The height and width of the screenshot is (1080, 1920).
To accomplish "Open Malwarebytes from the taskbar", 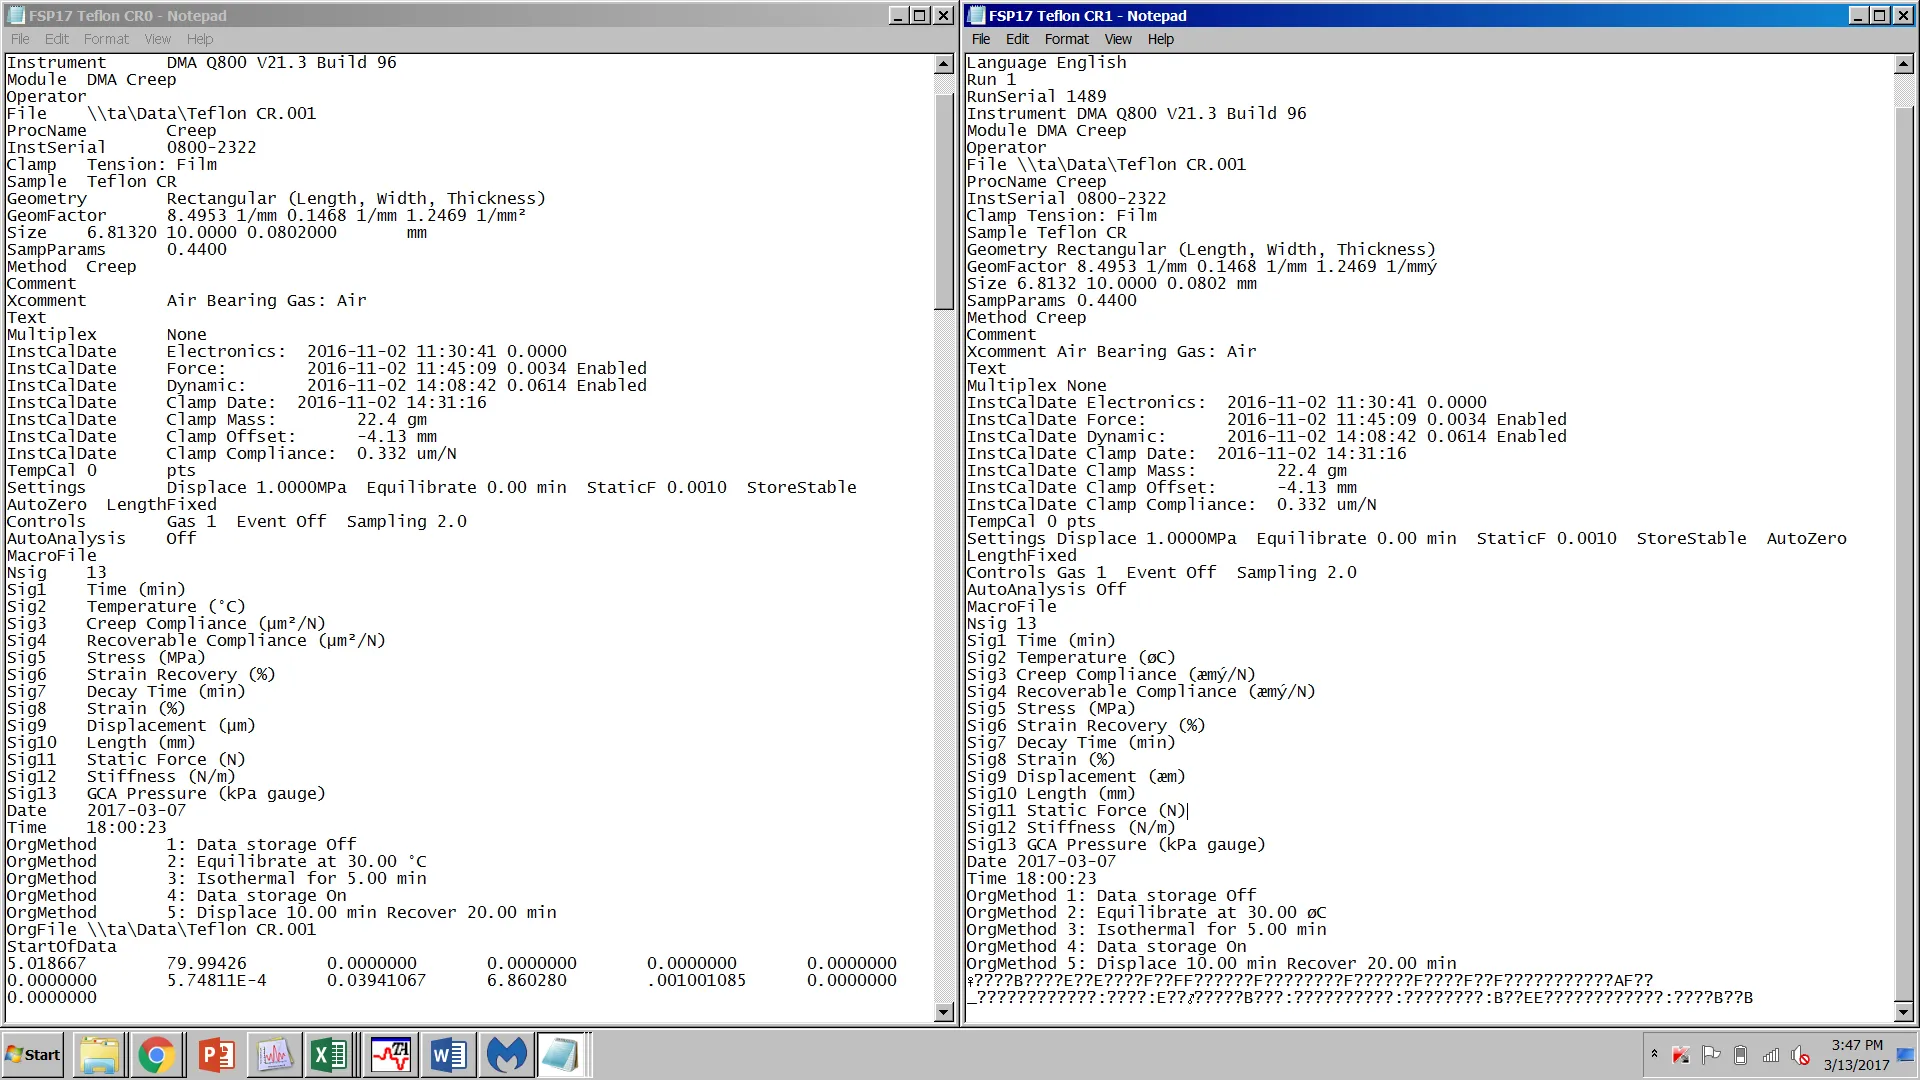I will tap(506, 1055).
